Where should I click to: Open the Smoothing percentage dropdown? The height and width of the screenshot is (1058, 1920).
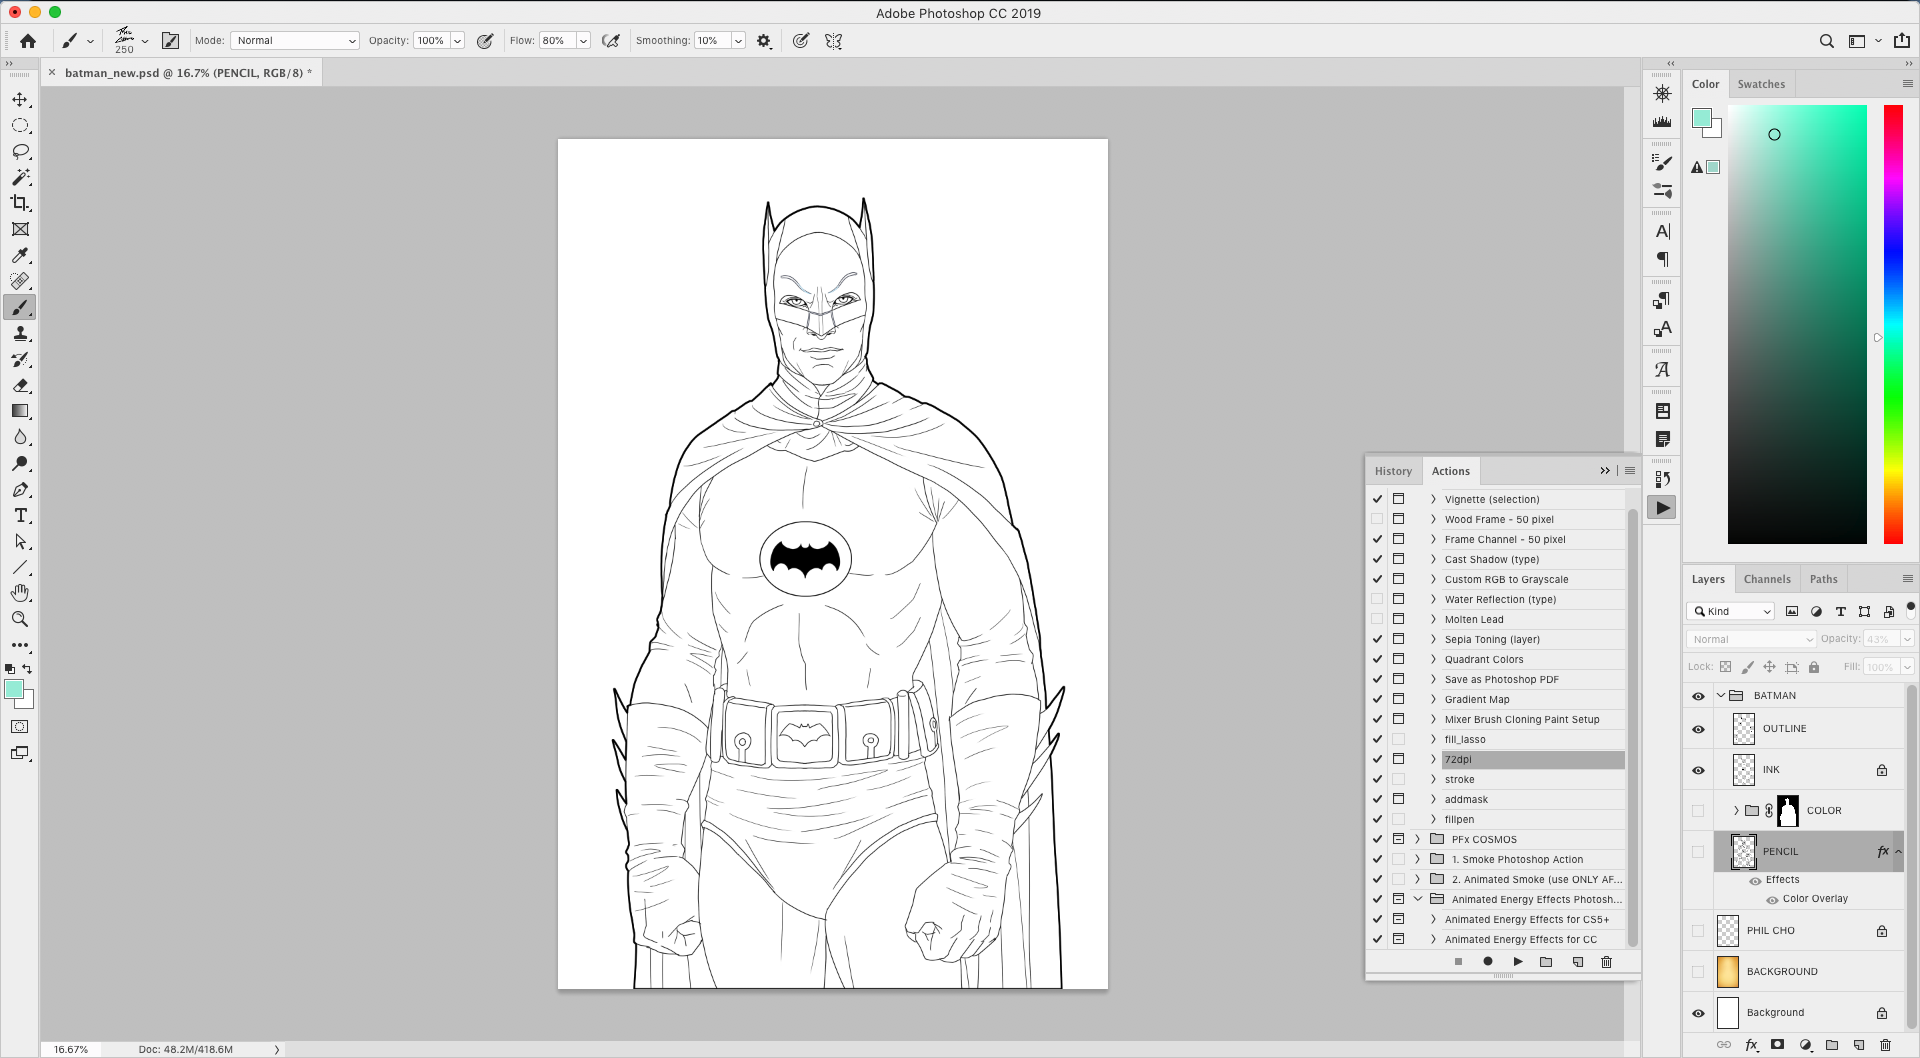tap(738, 41)
